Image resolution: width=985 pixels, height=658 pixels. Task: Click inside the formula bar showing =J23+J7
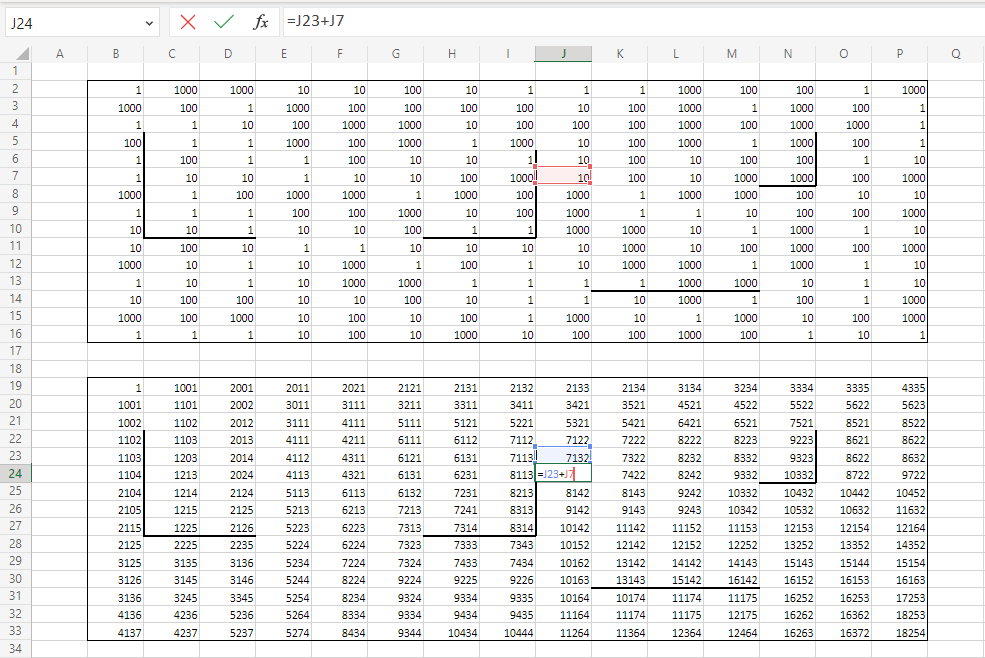click(x=600, y=21)
